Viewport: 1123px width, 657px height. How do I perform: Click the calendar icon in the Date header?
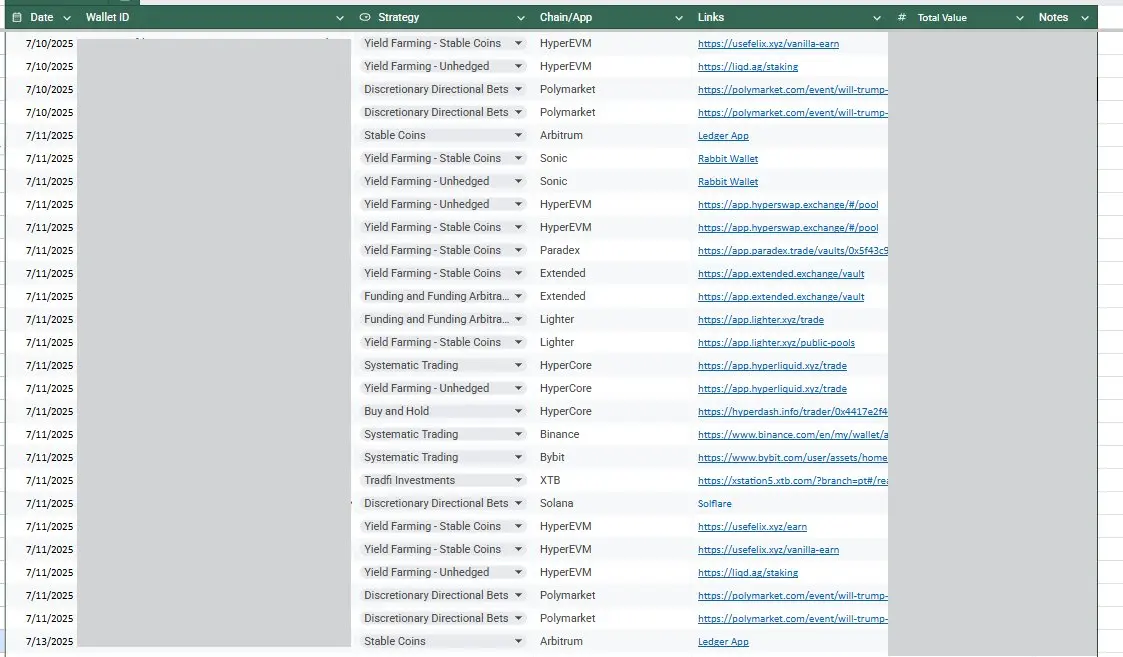(17, 17)
